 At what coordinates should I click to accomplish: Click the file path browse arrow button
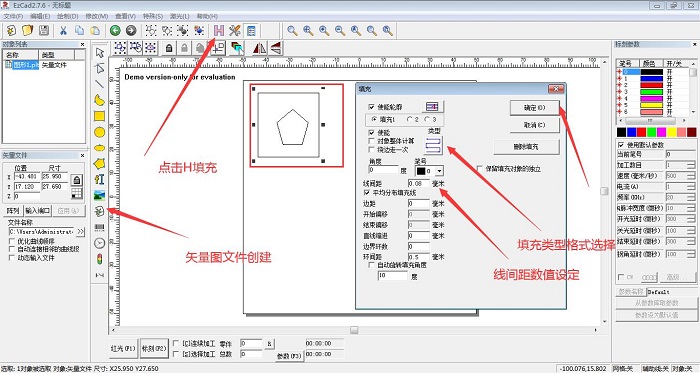coord(81,232)
